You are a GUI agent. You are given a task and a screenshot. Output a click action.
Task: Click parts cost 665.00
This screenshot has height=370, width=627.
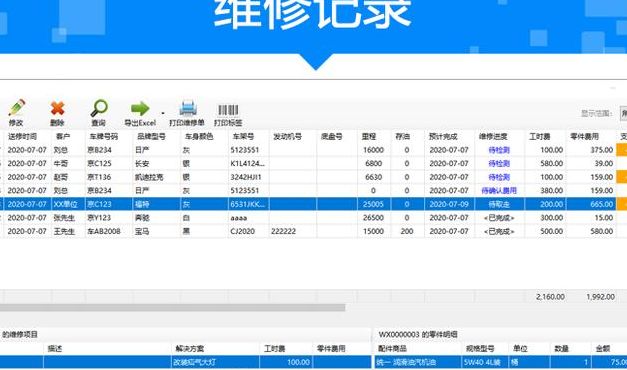[602, 204]
